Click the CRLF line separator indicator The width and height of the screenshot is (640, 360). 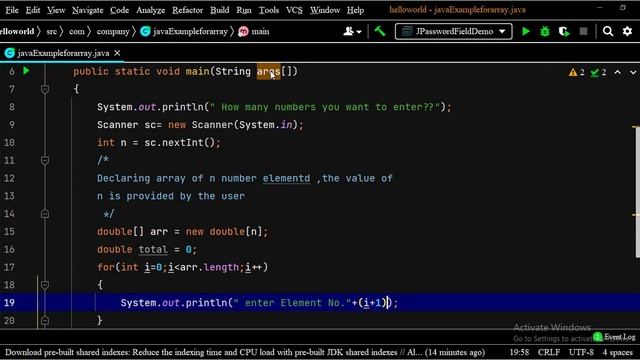tap(549, 352)
